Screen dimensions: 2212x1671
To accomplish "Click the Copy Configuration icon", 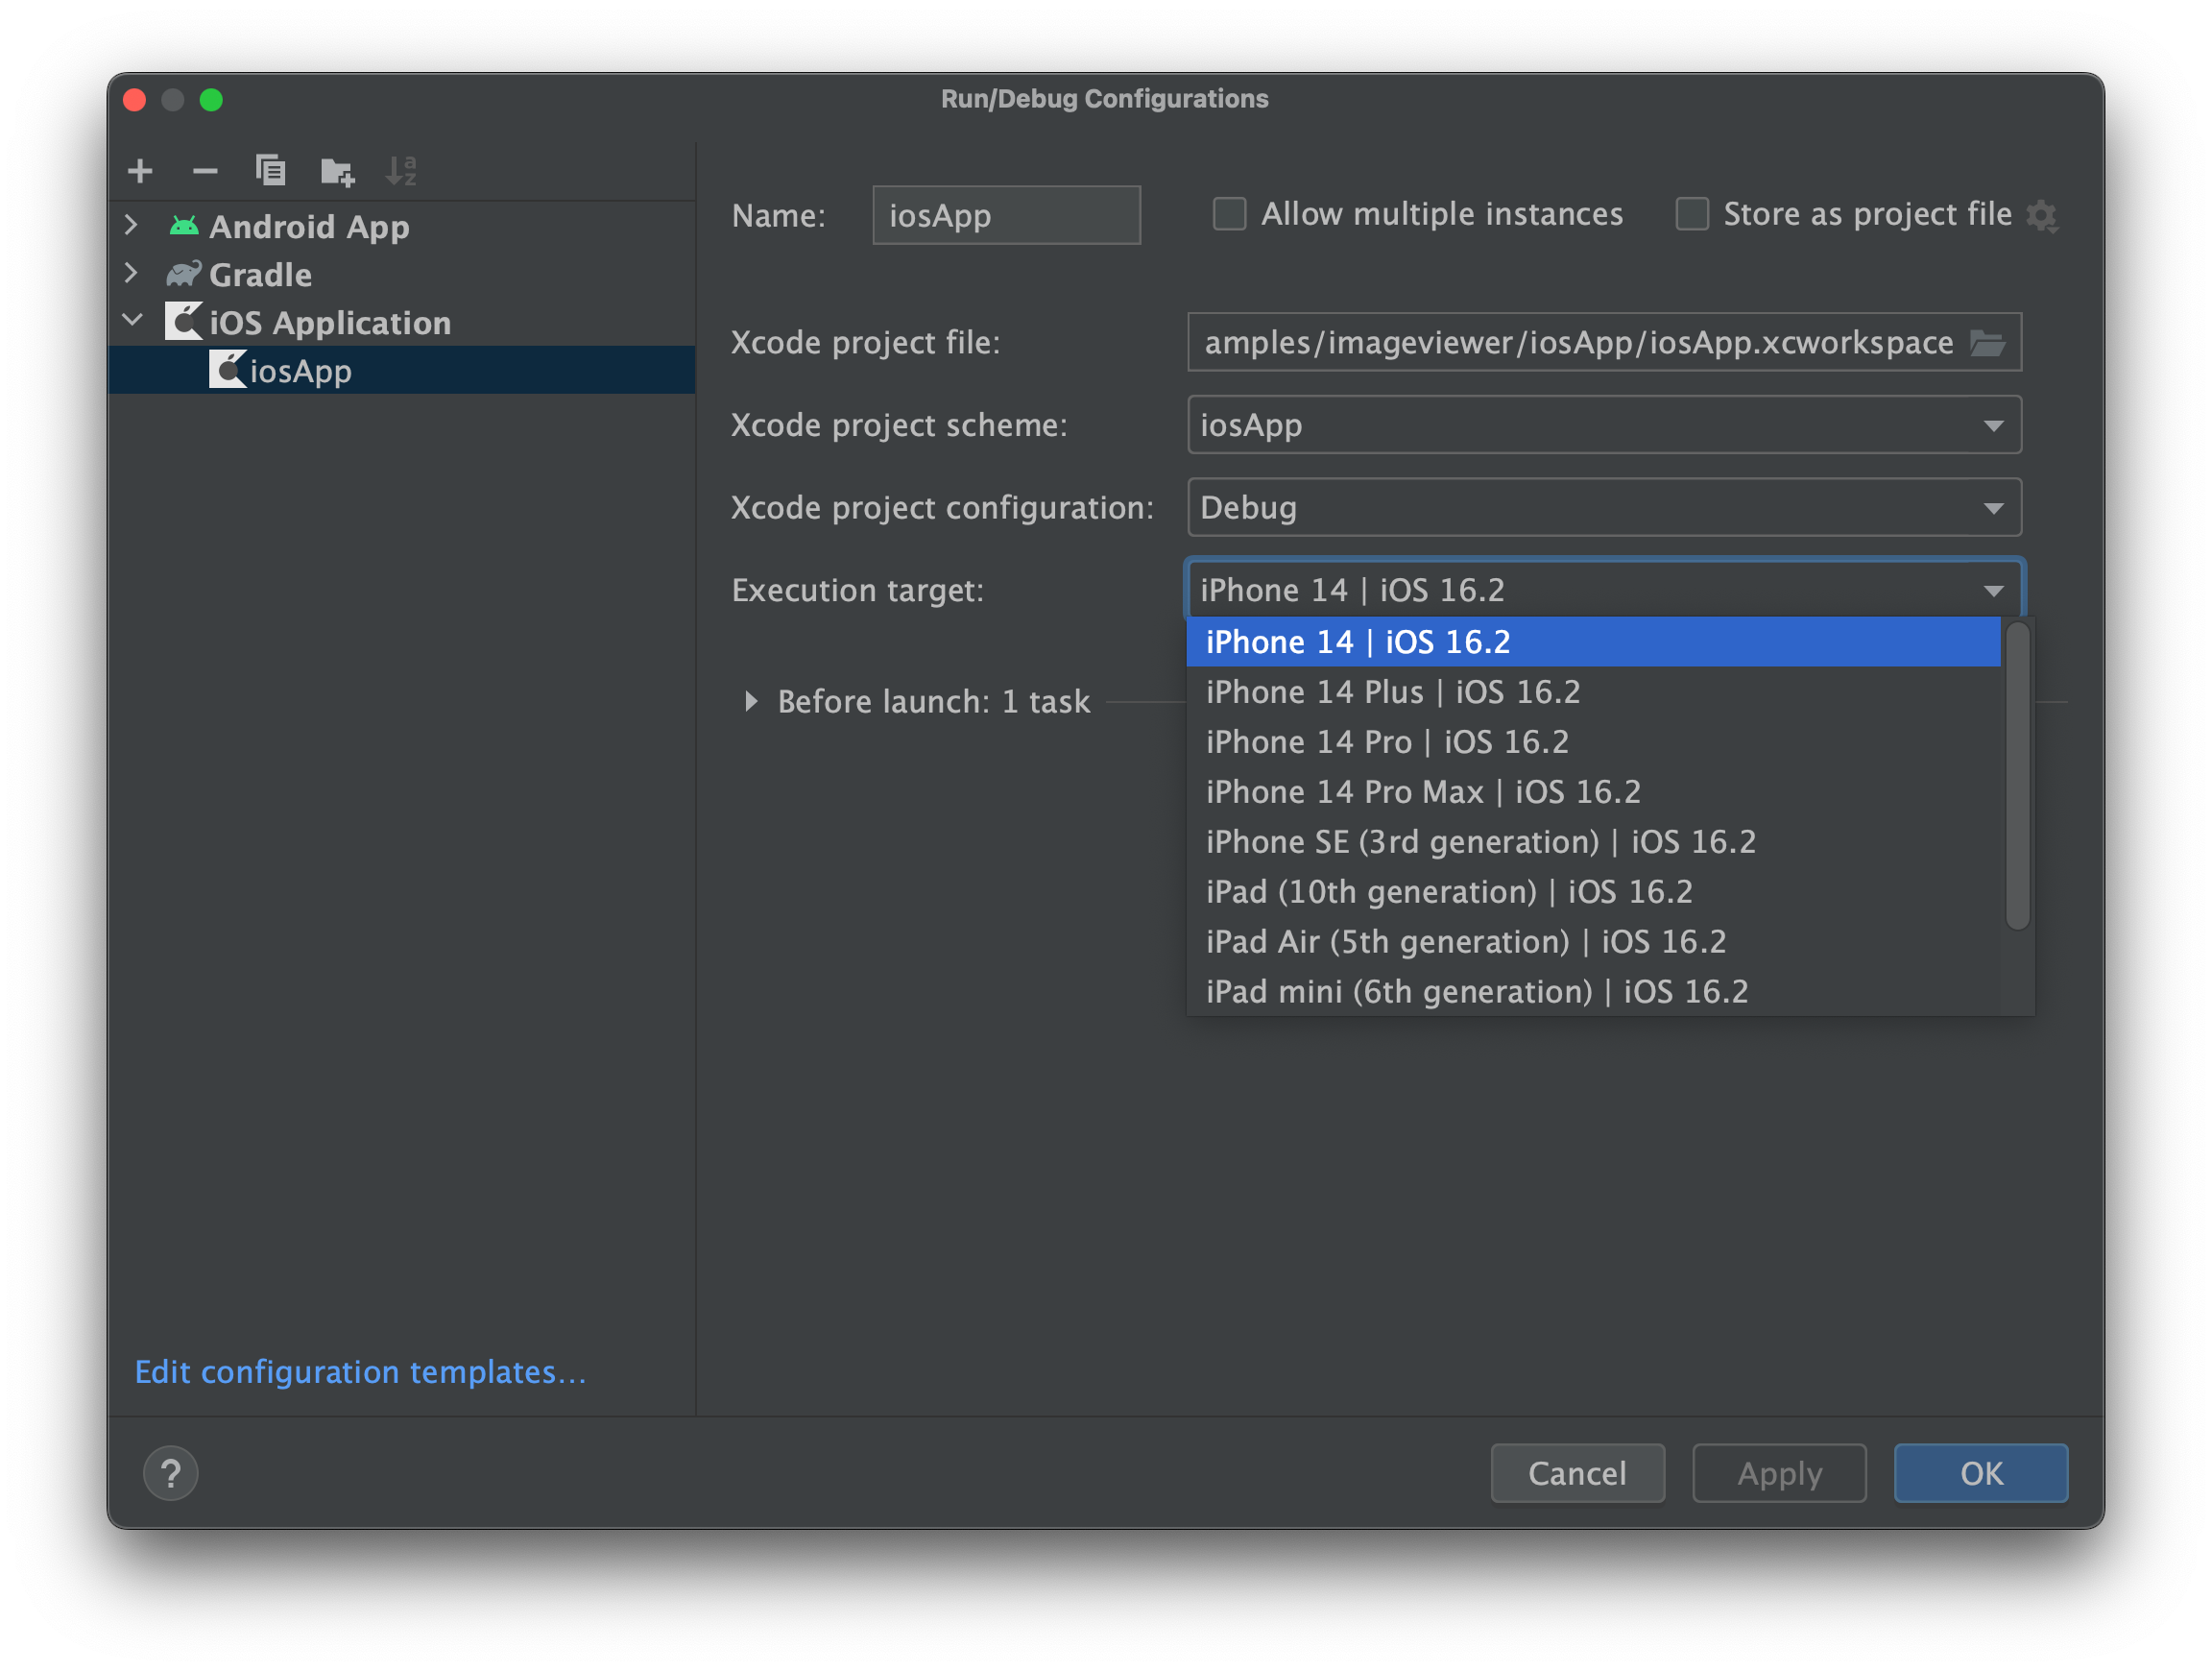I will 270,171.
